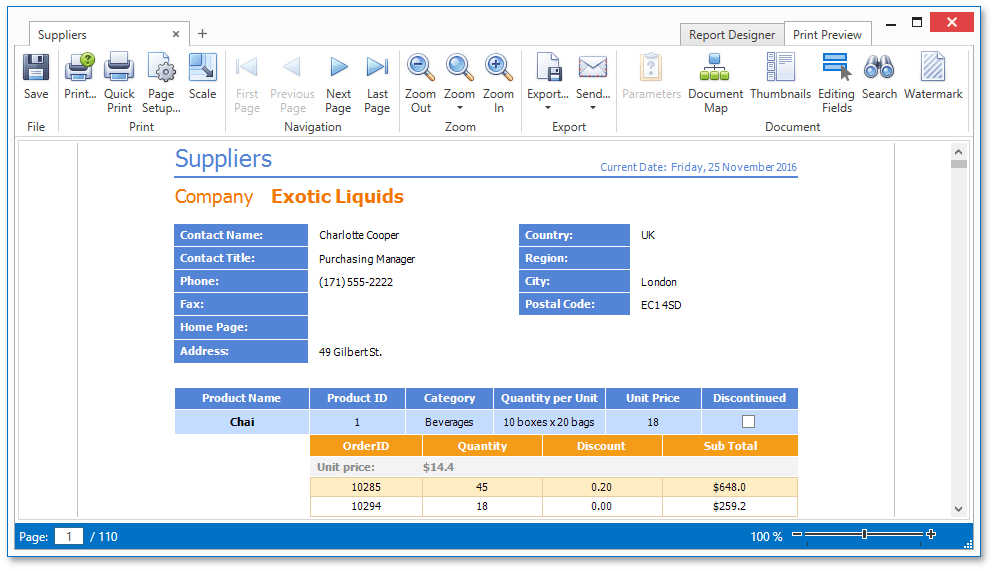Switch to the Report Designer tab
The image size is (994, 571).
point(732,35)
